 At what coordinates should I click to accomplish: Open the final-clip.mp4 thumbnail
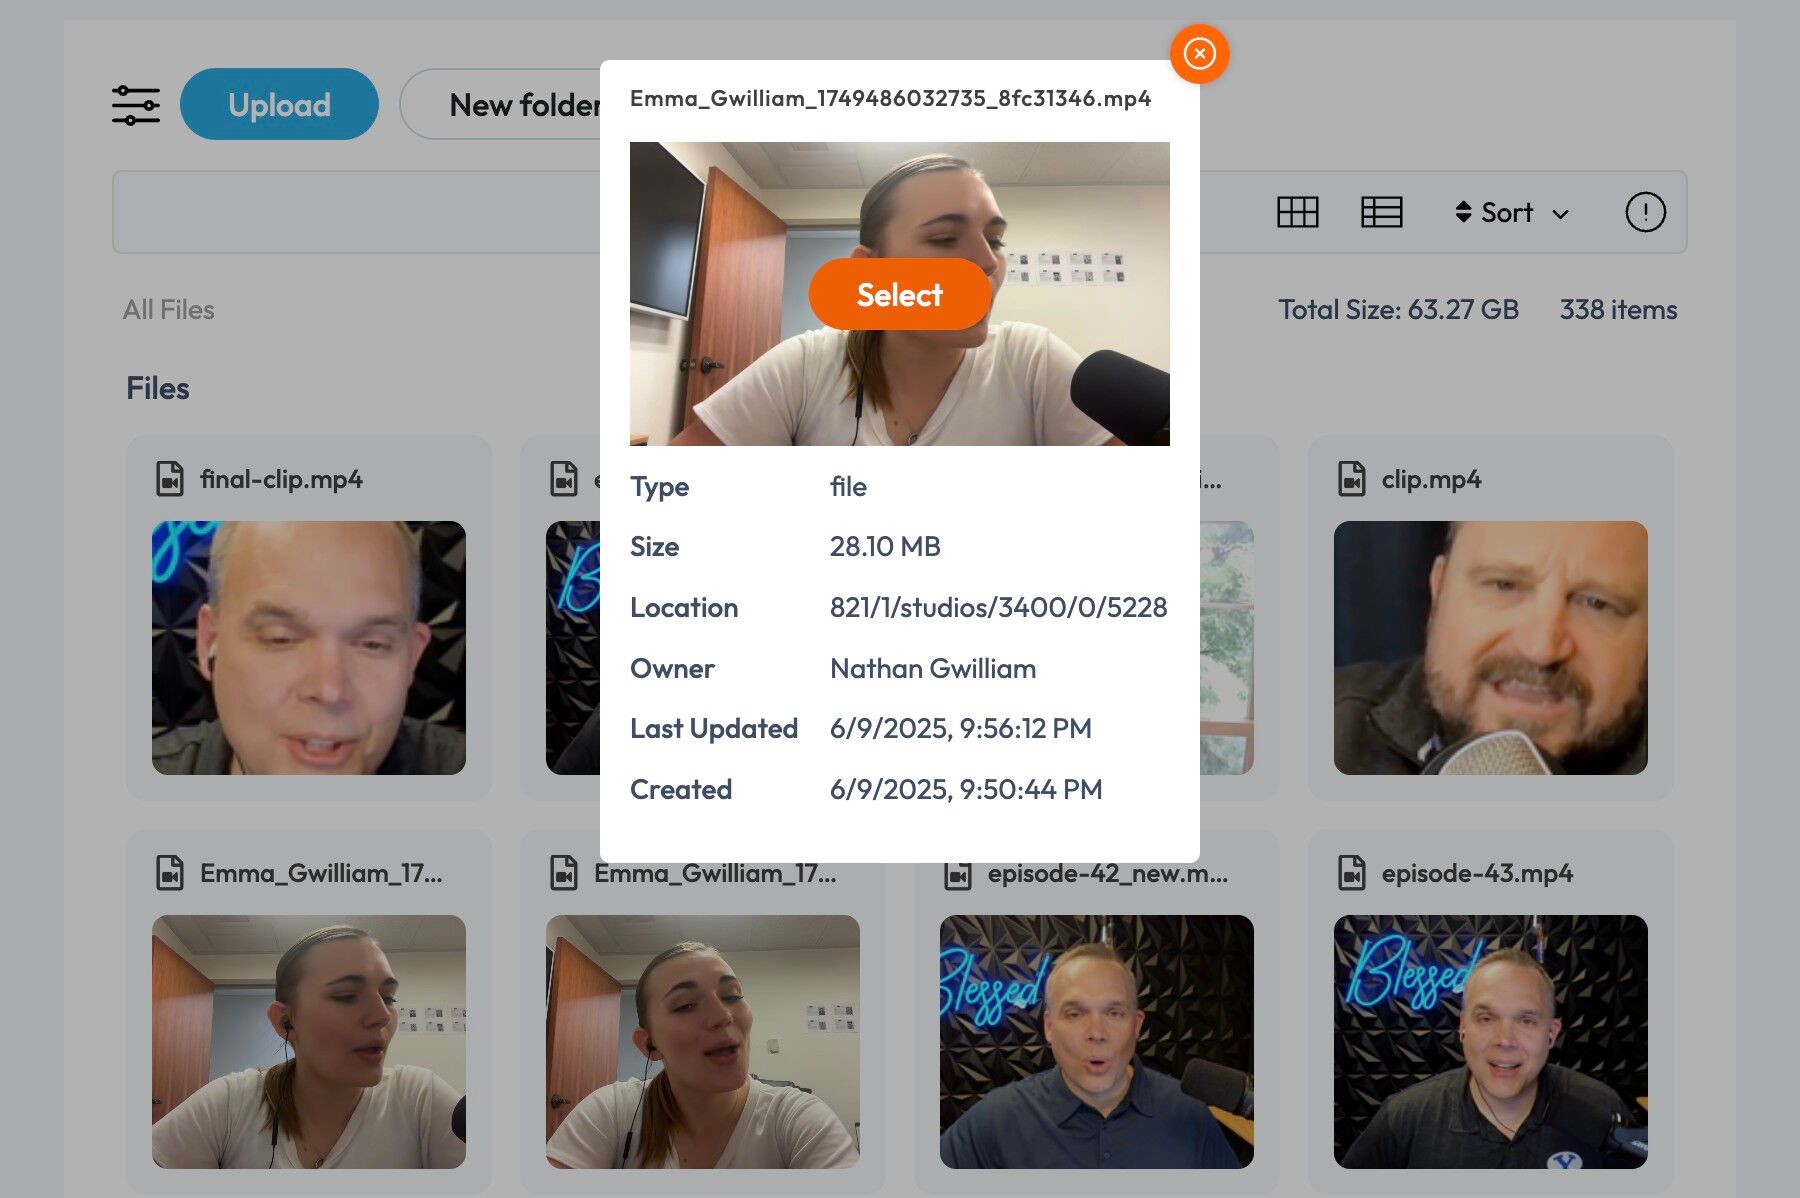click(x=309, y=648)
